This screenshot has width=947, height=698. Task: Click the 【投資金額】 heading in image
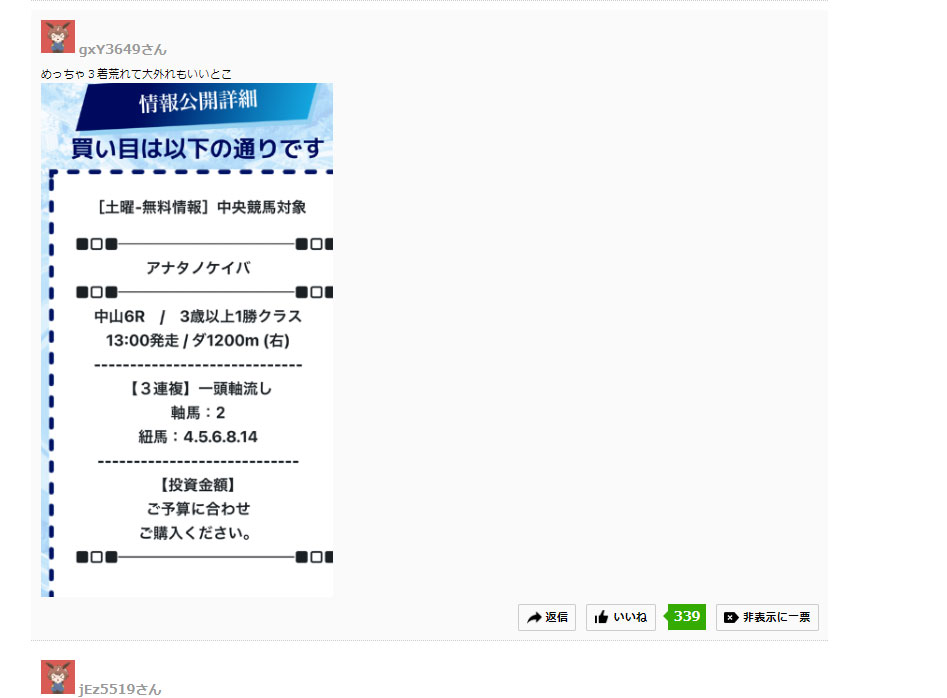coord(197,485)
